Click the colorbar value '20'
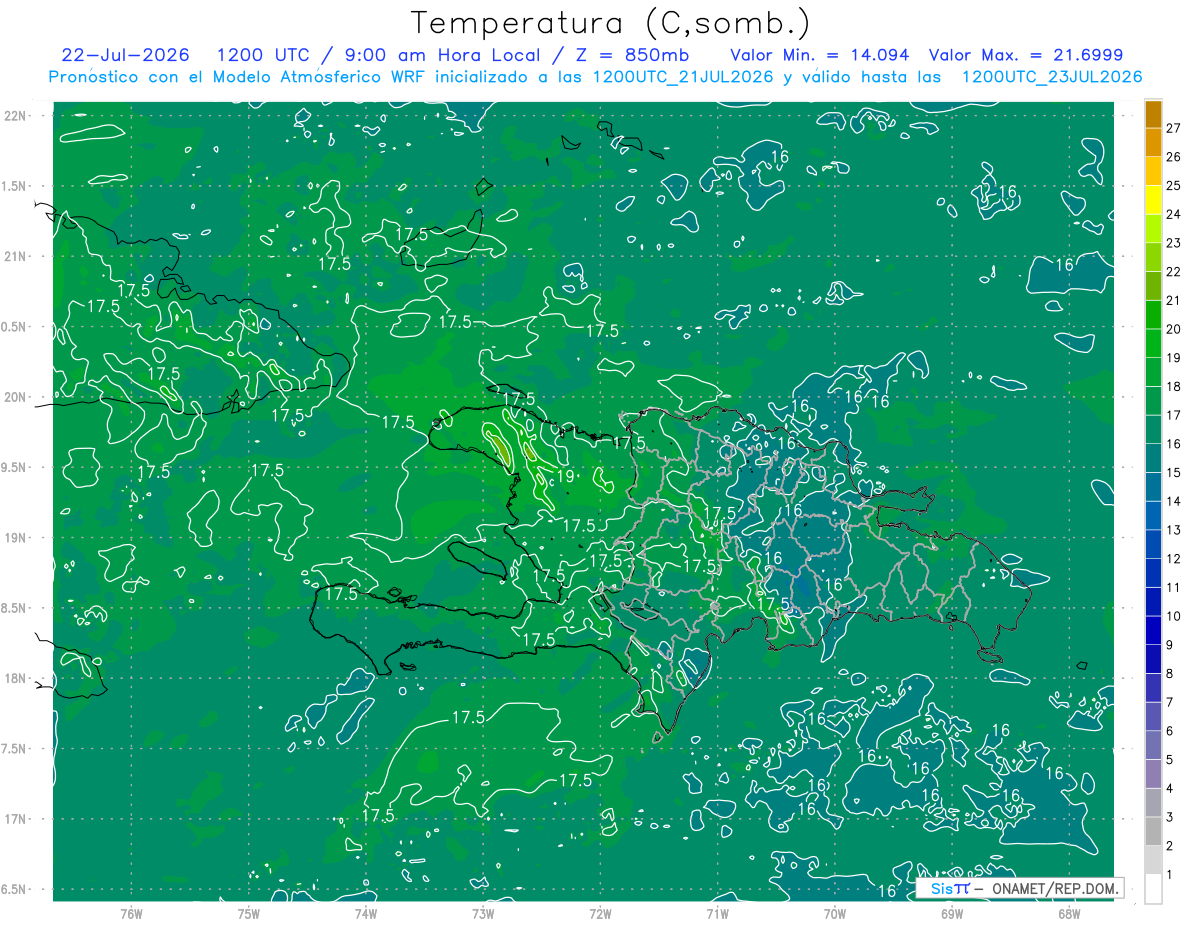Image resolution: width=1200 pixels, height=927 pixels. pos(1174,329)
